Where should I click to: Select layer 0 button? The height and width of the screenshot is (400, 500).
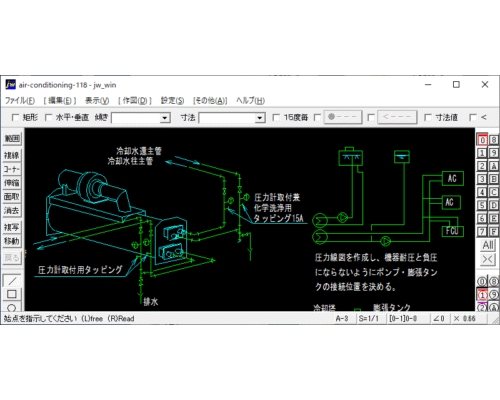(482, 140)
